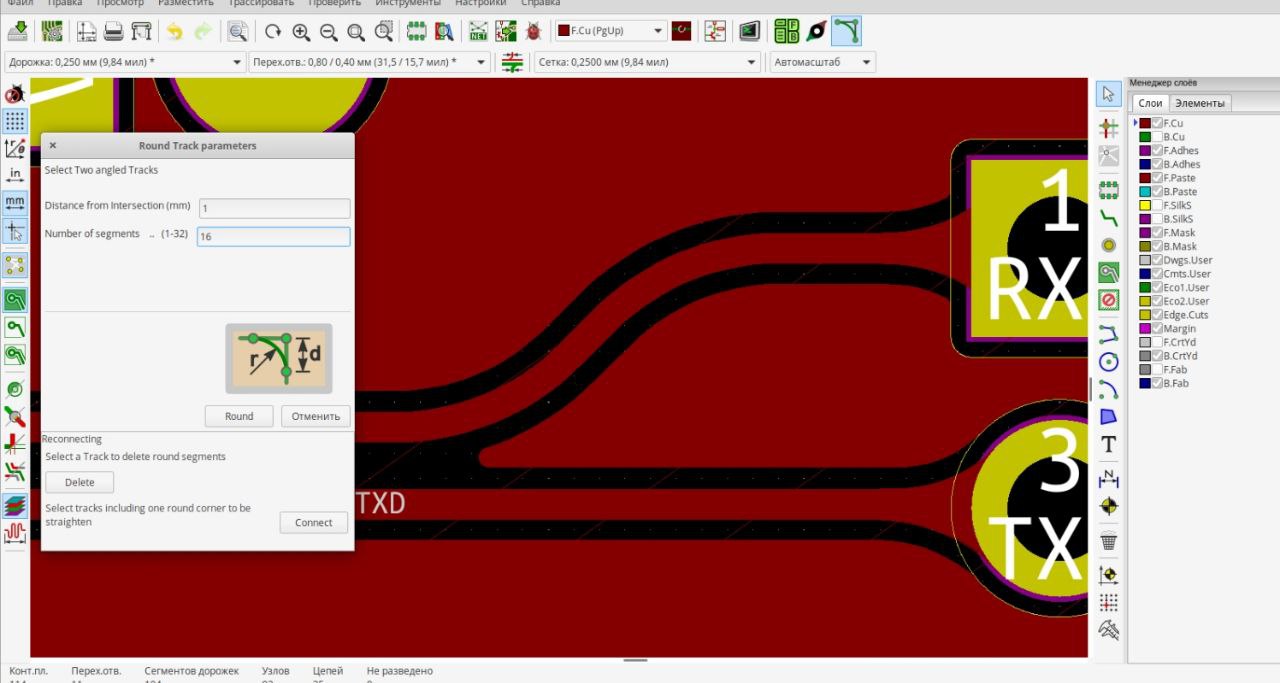Viewport: 1280px width, 683px height.
Task: Select the Add text tool
Action: (1108, 445)
